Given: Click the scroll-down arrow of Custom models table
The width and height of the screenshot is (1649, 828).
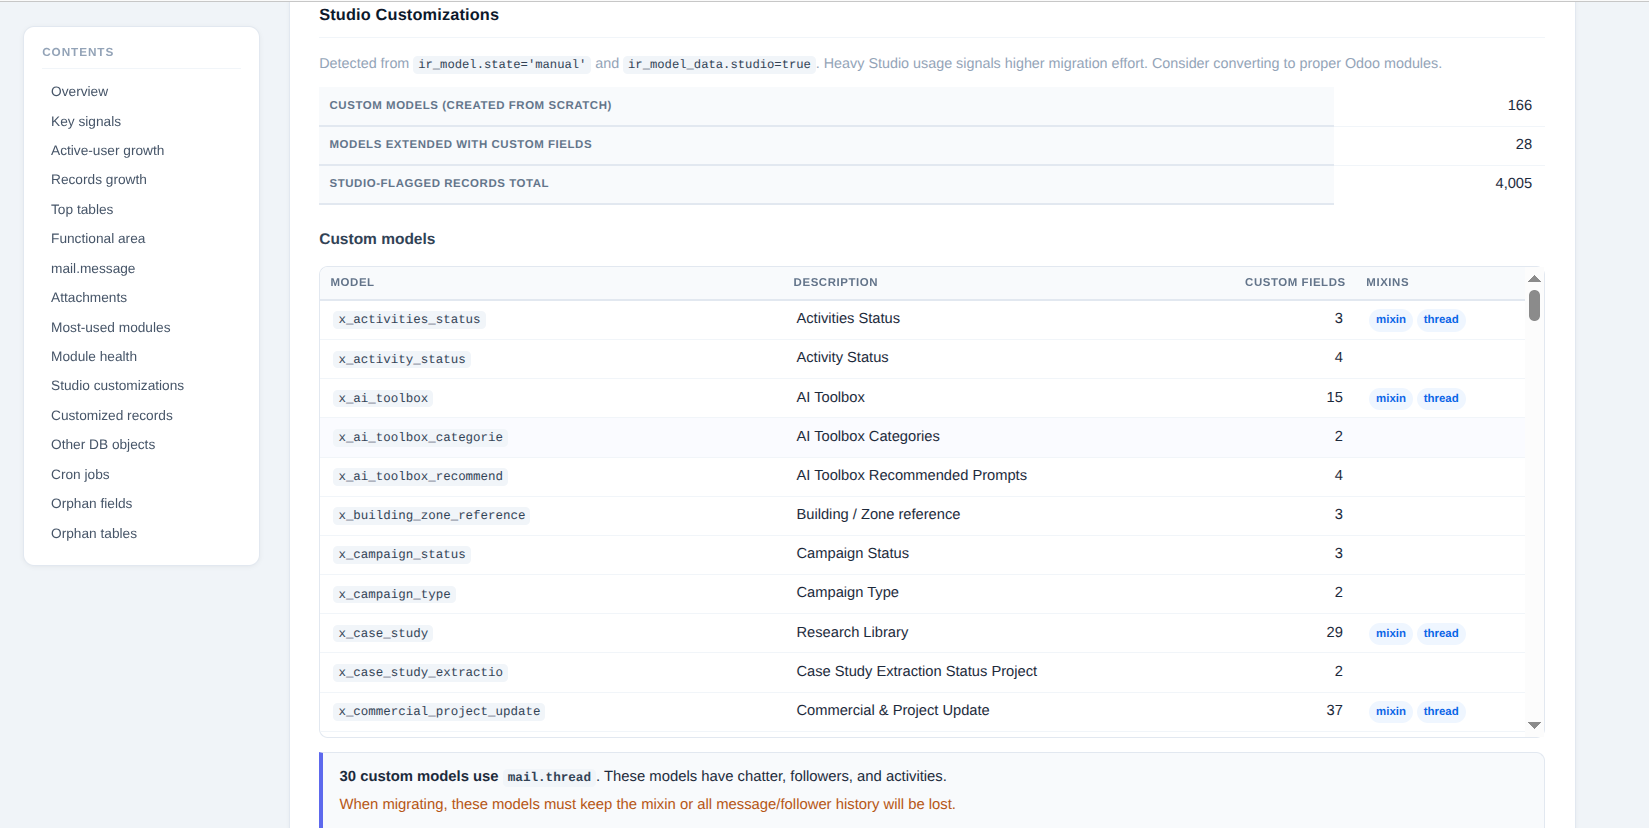Looking at the screenshot, I should pos(1534,725).
